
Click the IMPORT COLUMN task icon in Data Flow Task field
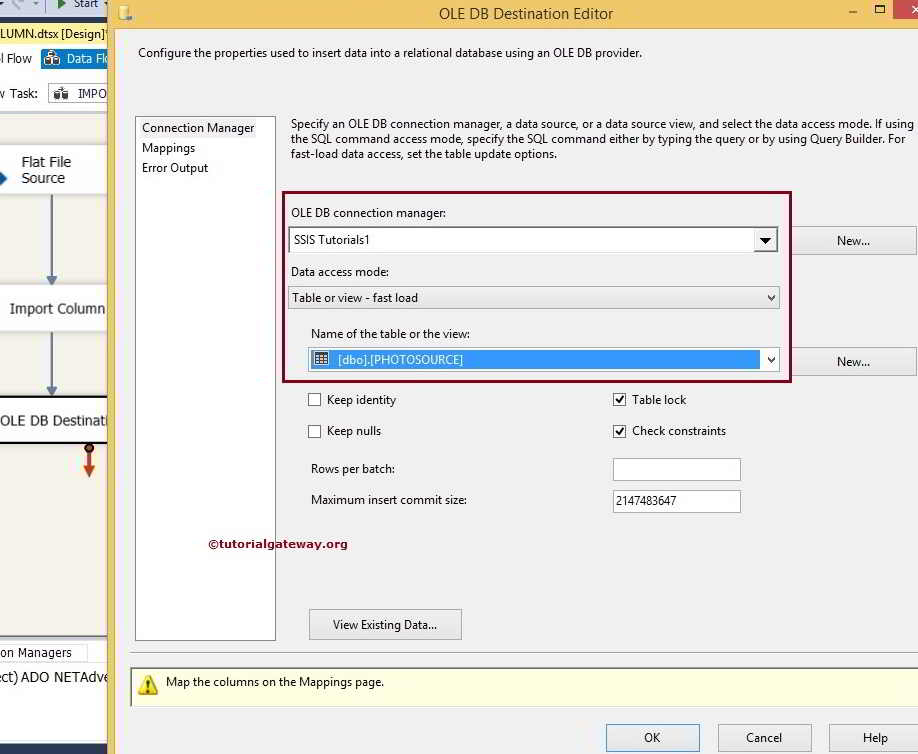coord(62,93)
